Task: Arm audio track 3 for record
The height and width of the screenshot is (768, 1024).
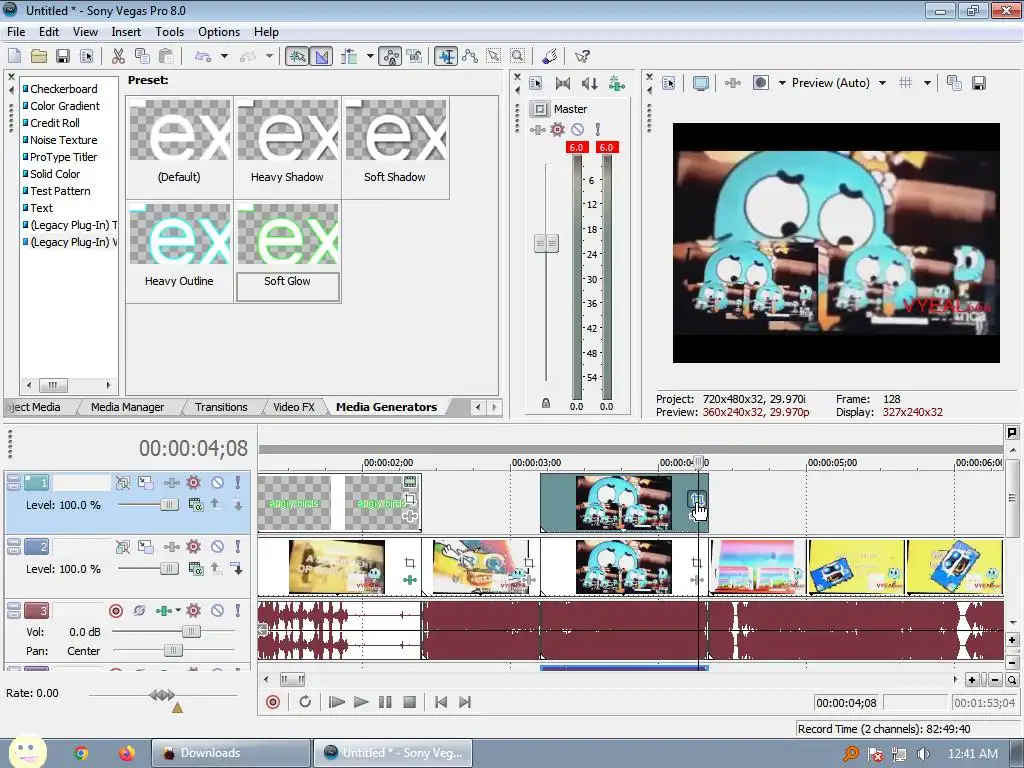Action: [116, 611]
